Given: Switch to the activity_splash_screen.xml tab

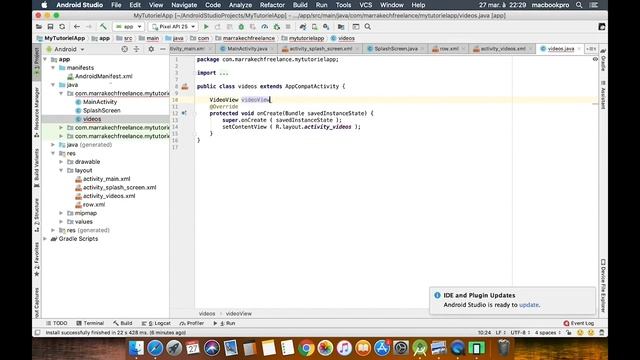Looking at the screenshot, I should (320, 49).
